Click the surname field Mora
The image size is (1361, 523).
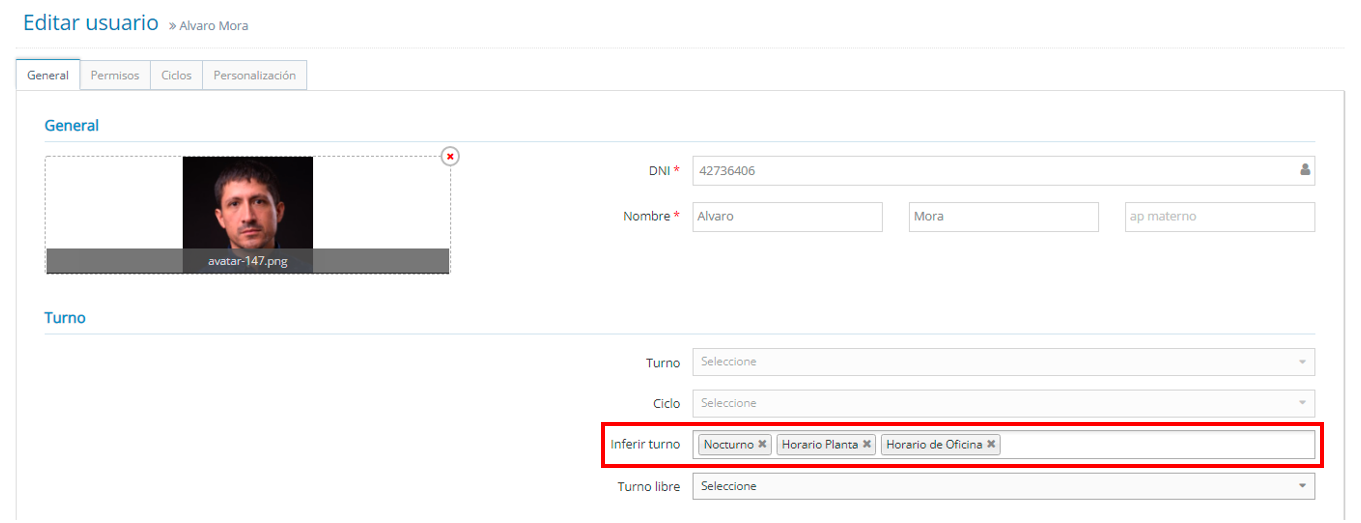coord(1002,217)
